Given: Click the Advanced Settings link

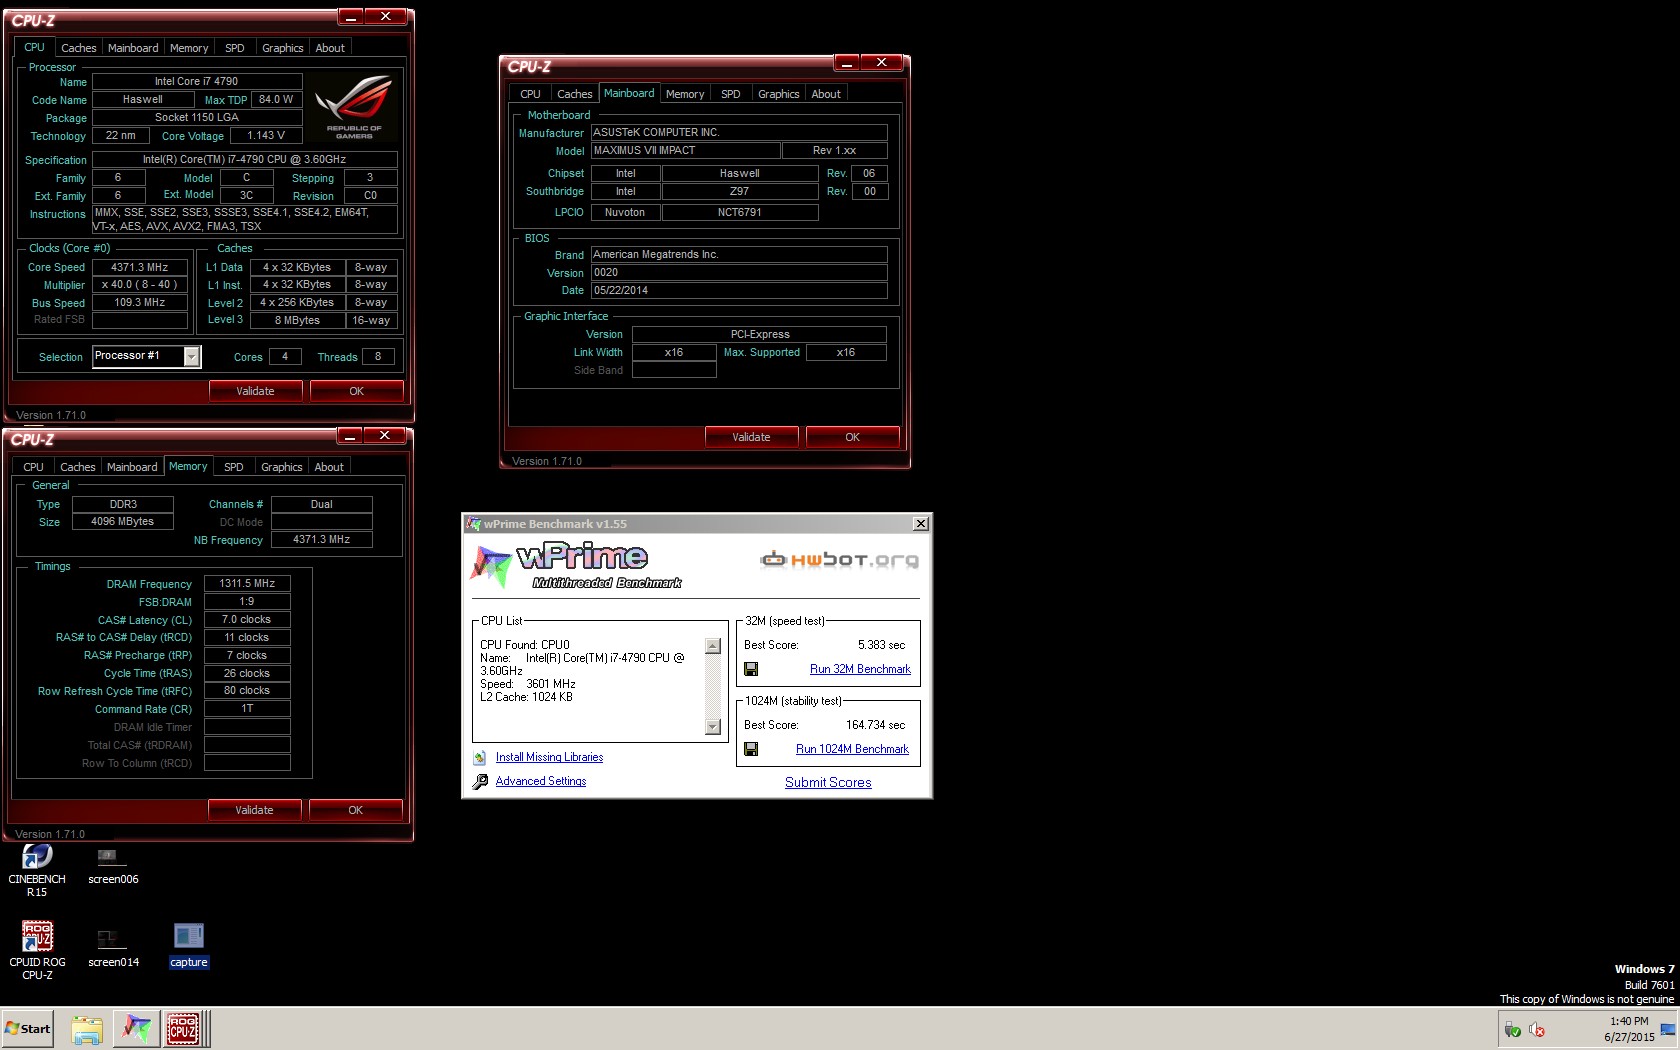Looking at the screenshot, I should (x=541, y=781).
